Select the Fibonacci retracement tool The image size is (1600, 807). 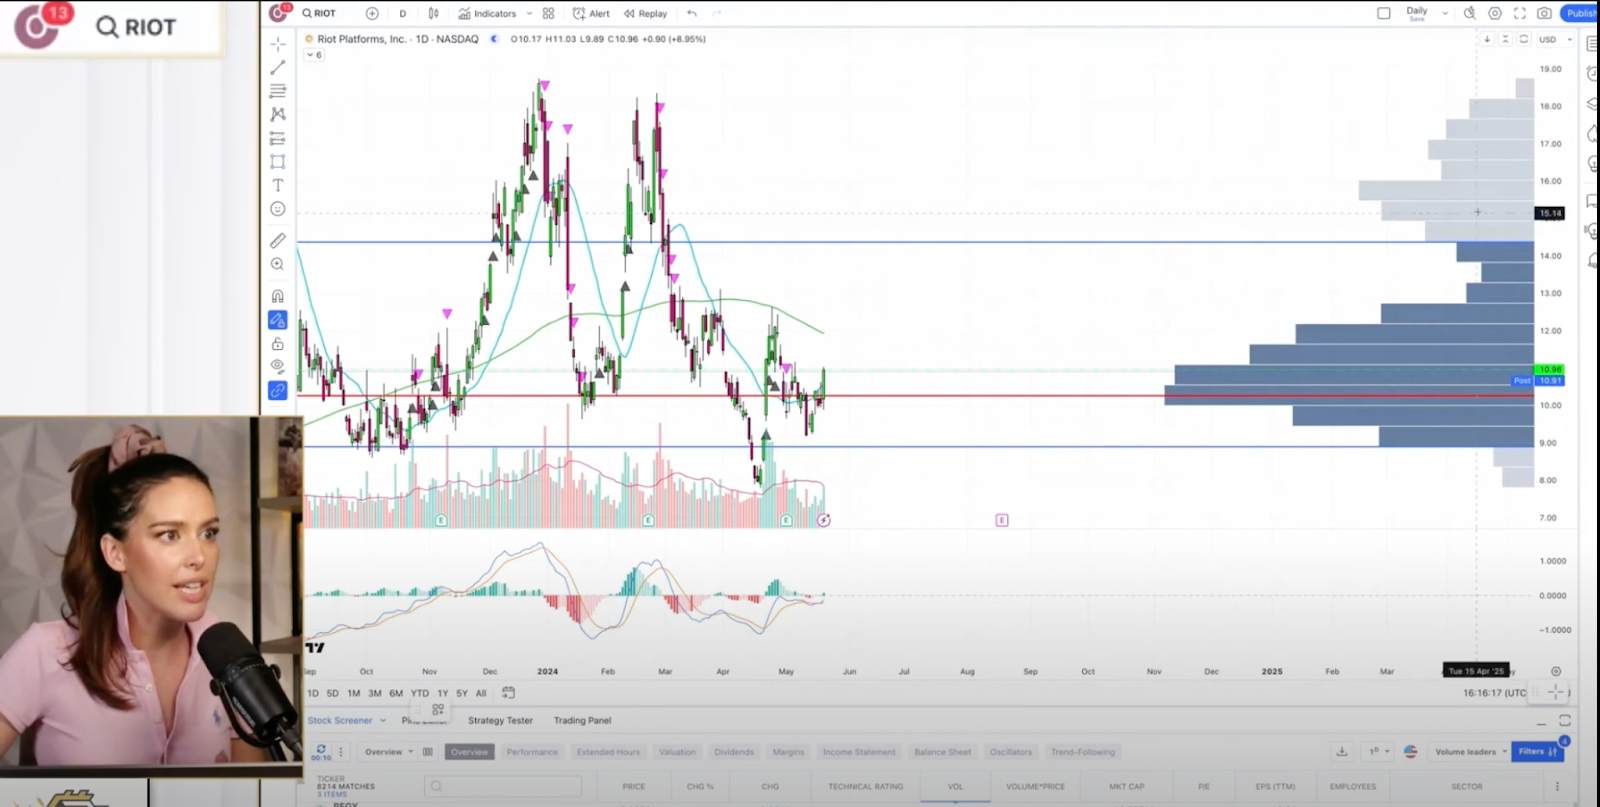278,90
